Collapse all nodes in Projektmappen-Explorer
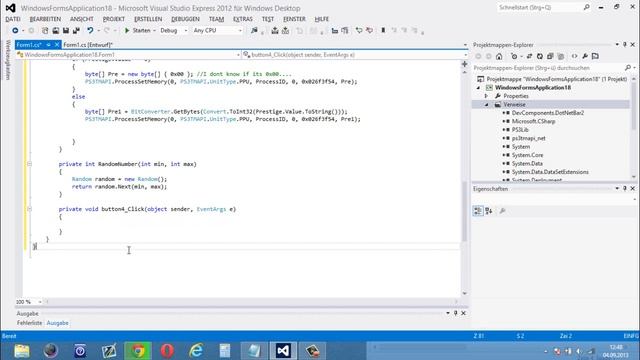Viewport: 640px width, 360px height. click(x=550, y=56)
